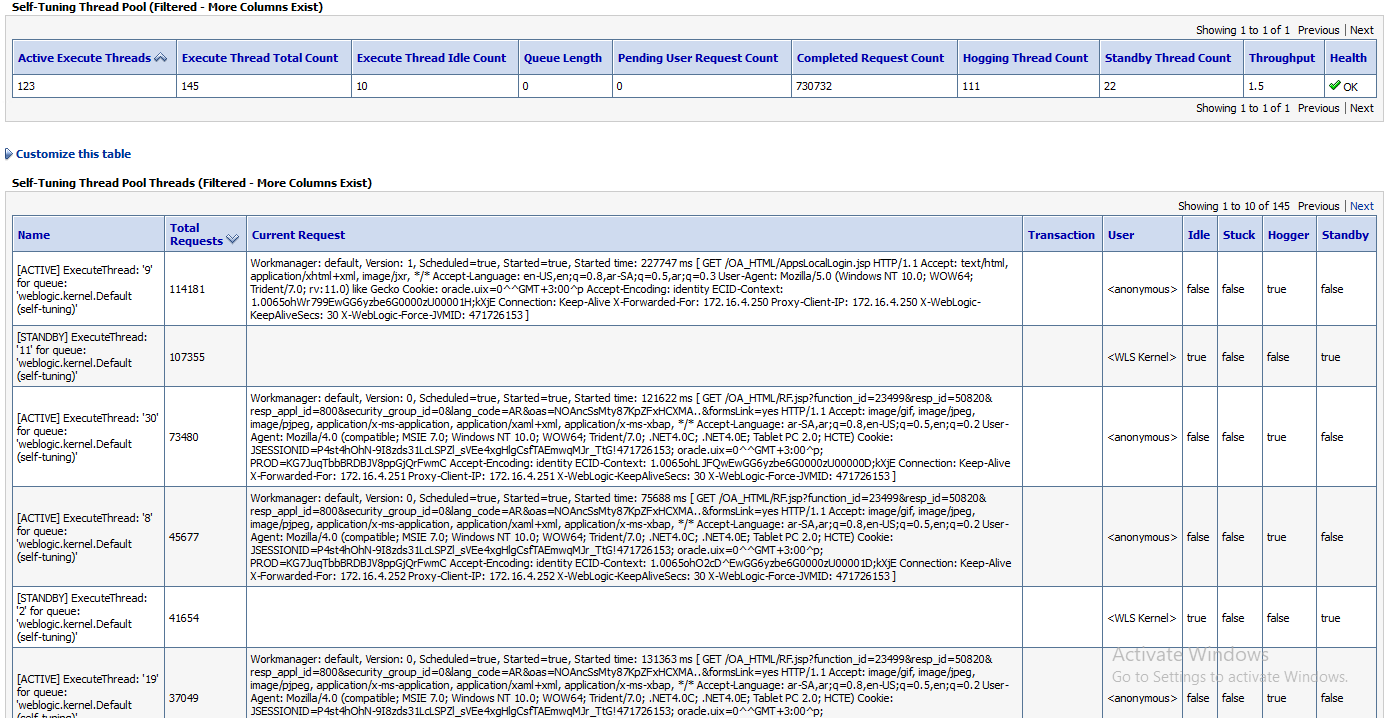The image size is (1391, 718).
Task: Expand the Customize this table arrow
Action: click(9, 154)
